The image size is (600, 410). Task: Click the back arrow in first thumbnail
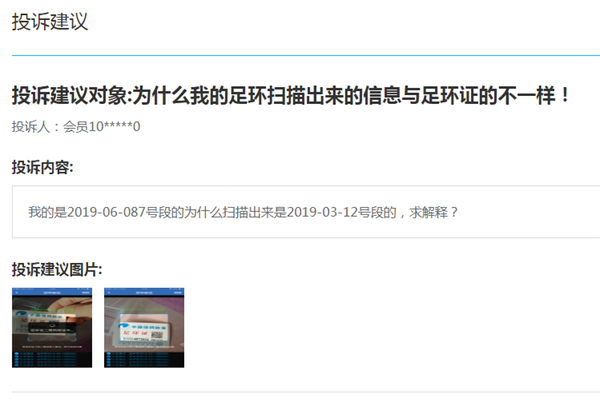16,292
